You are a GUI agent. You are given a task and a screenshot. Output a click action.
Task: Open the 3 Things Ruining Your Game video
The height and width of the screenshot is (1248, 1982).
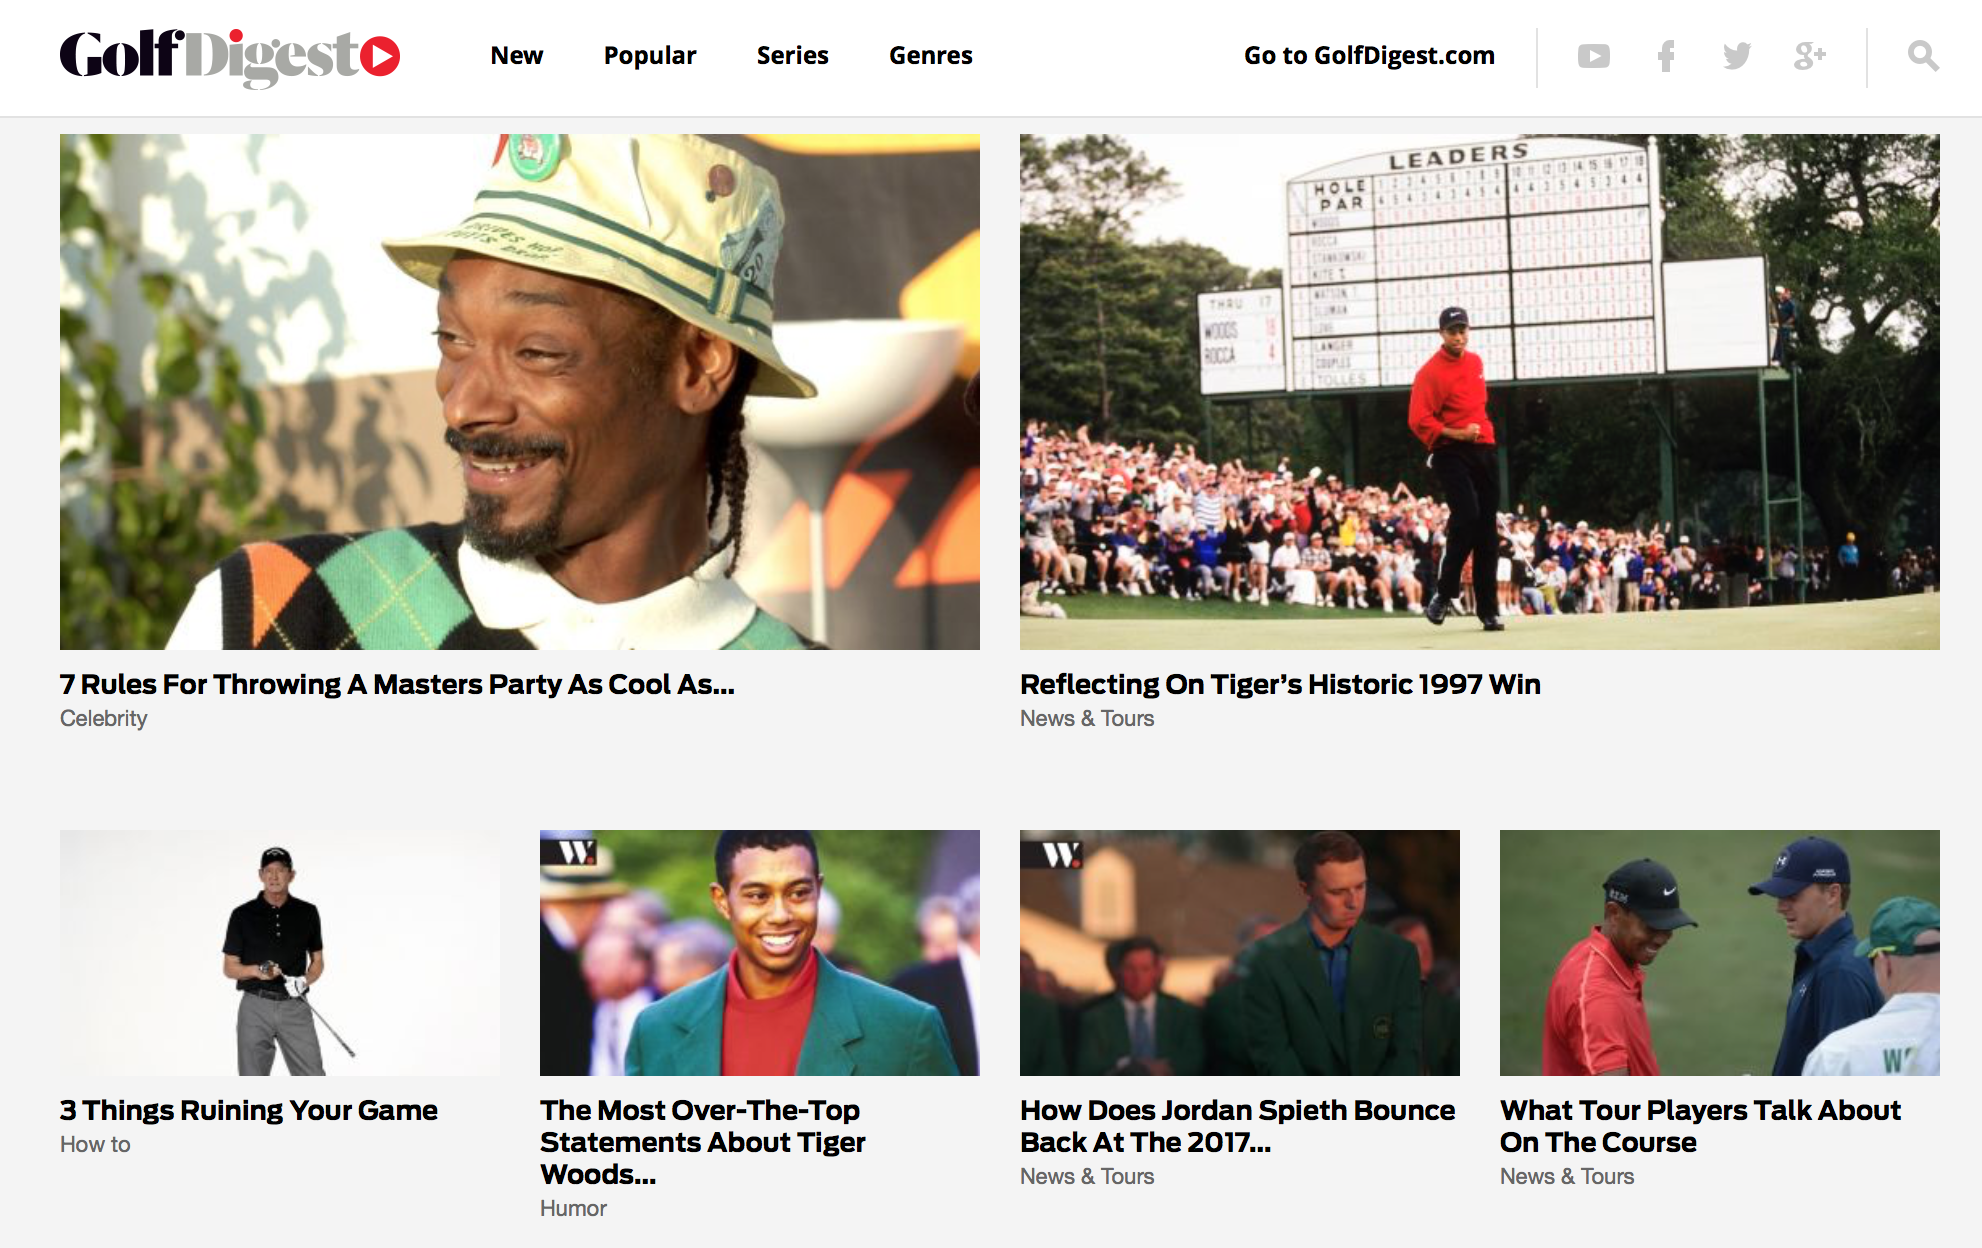pos(283,953)
